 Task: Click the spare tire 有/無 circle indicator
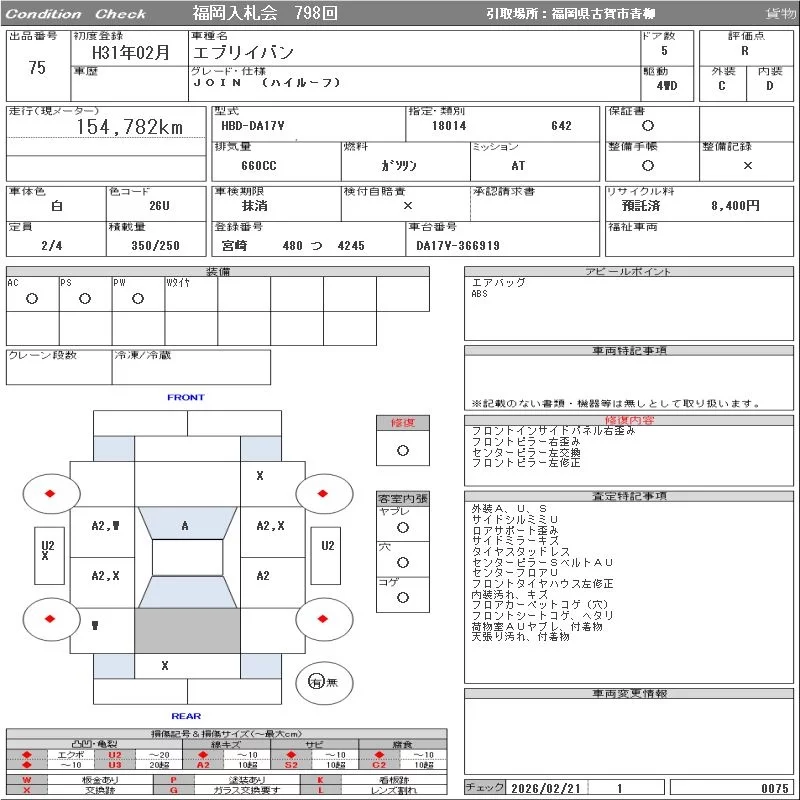tap(317, 682)
